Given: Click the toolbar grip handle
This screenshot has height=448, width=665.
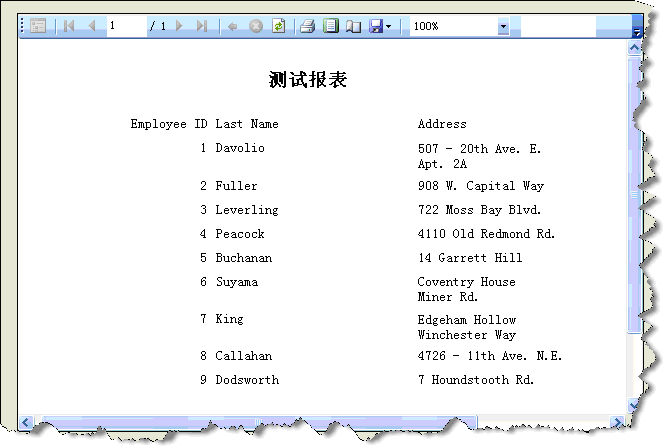Looking at the screenshot, I should (22, 26).
